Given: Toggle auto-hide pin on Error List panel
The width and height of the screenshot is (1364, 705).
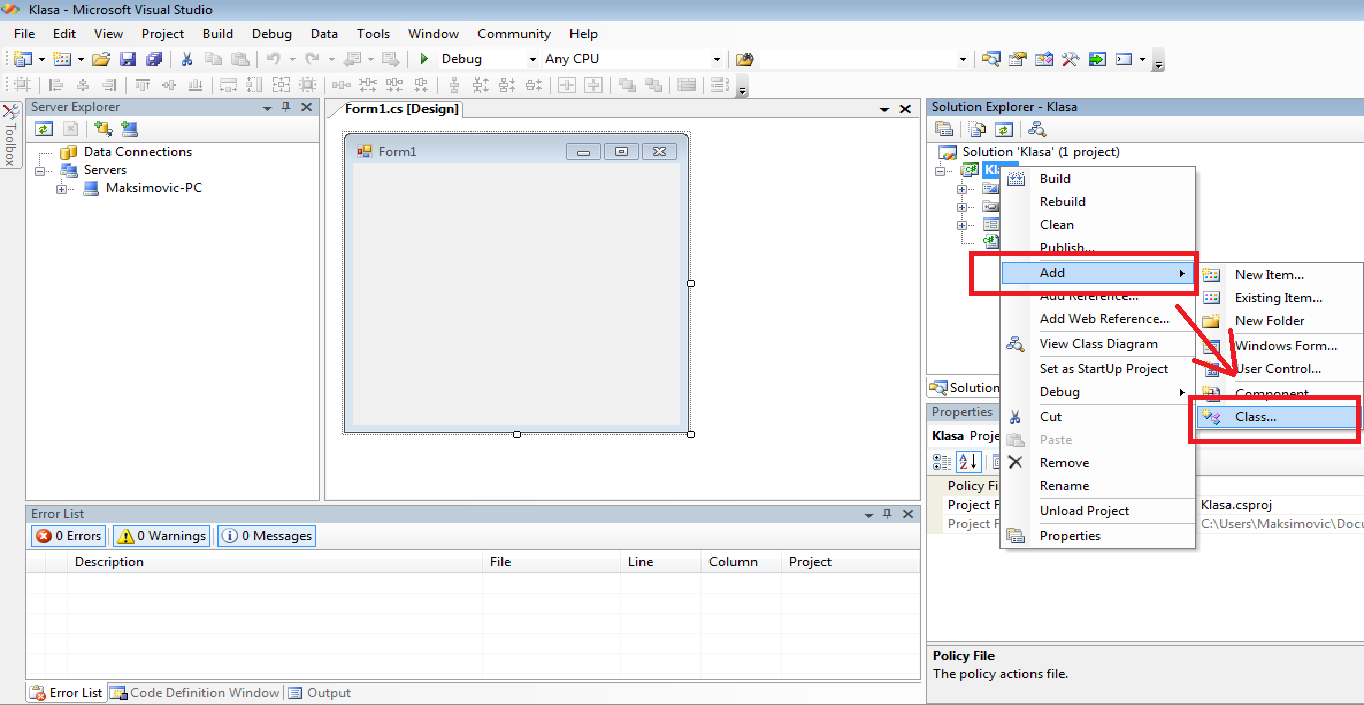Looking at the screenshot, I should click(x=886, y=514).
